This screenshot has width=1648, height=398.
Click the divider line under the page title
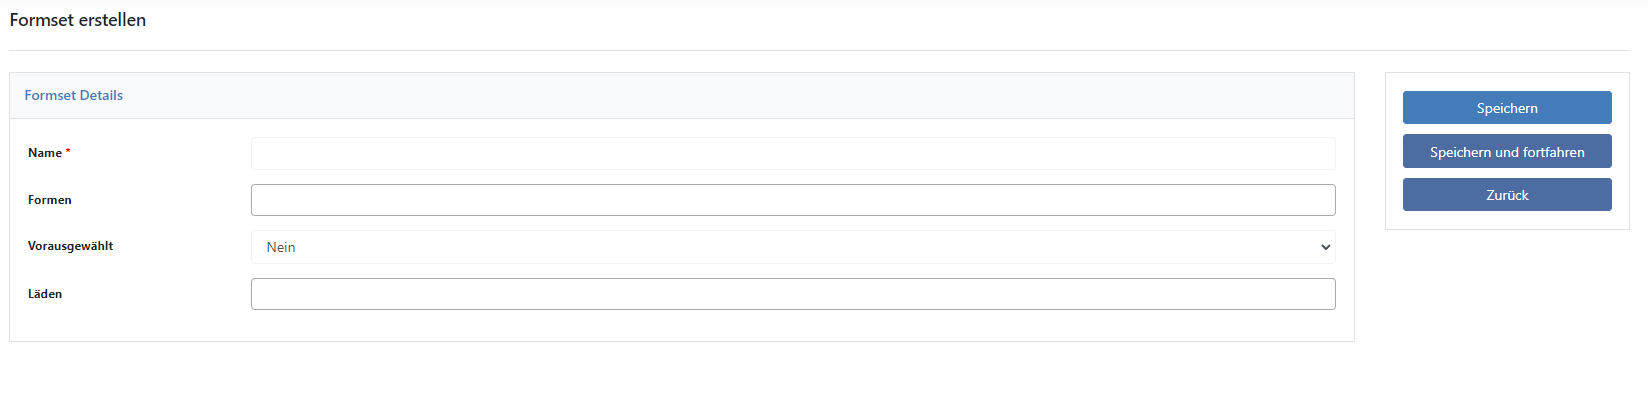pos(819,50)
